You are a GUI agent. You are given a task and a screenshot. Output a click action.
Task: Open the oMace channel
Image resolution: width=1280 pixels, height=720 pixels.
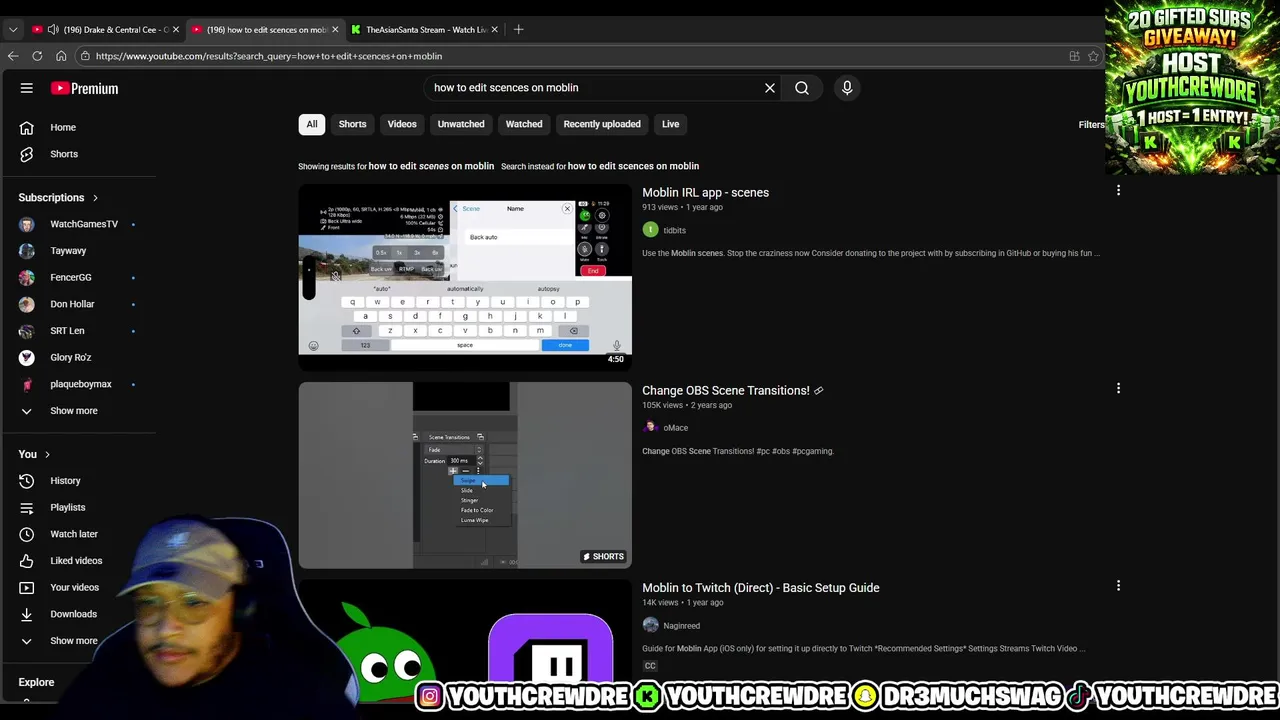[x=675, y=428]
